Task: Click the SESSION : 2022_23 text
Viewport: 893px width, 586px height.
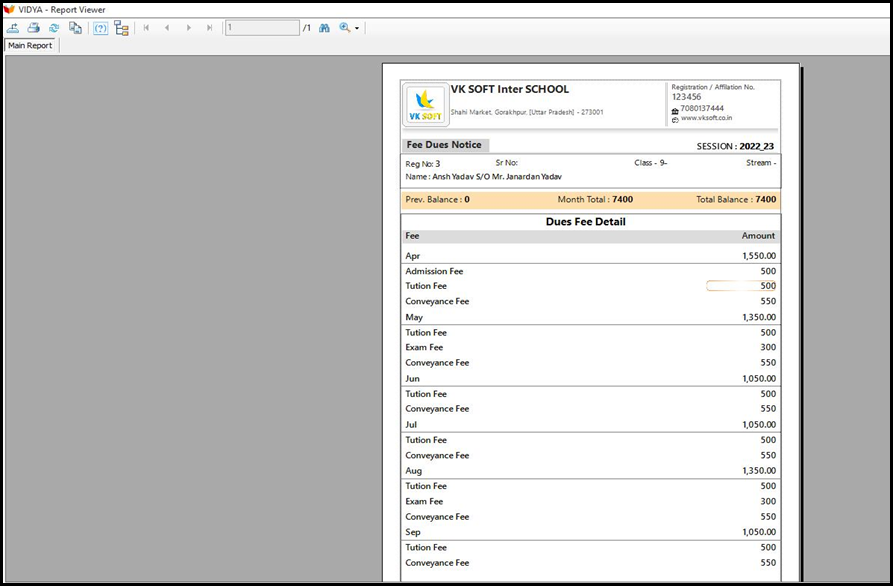Action: click(735, 146)
